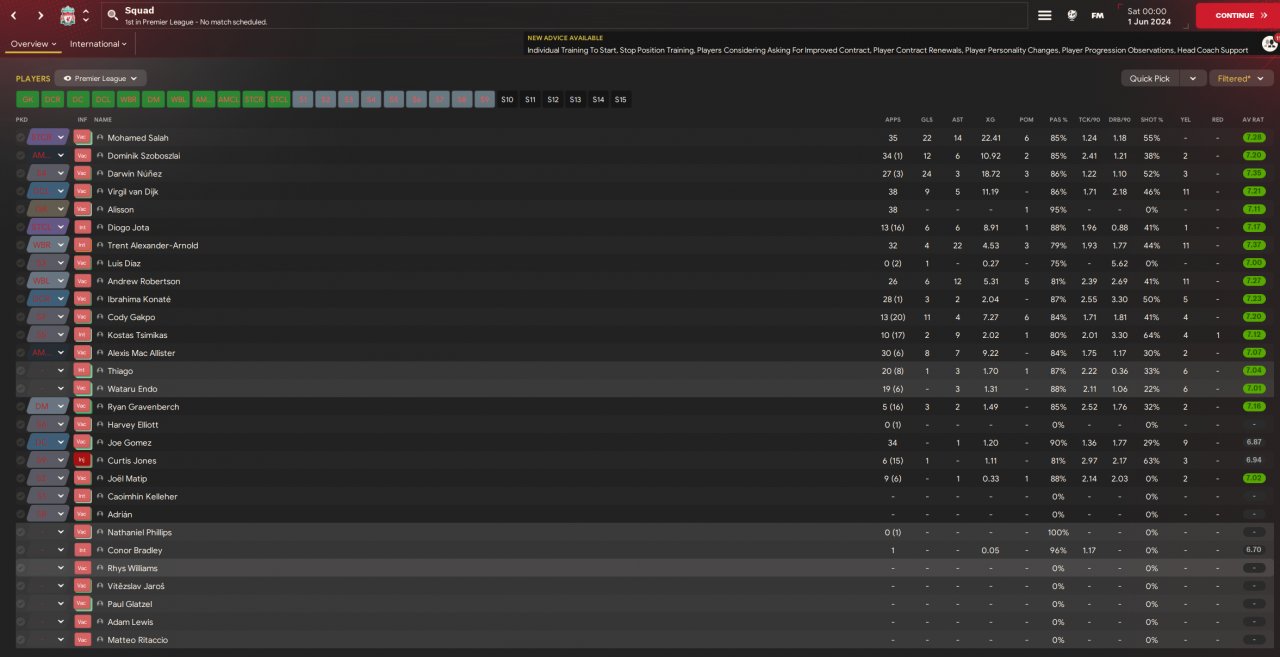The height and width of the screenshot is (657, 1280).
Task: Click the Quick Pick button
Action: (x=1150, y=78)
